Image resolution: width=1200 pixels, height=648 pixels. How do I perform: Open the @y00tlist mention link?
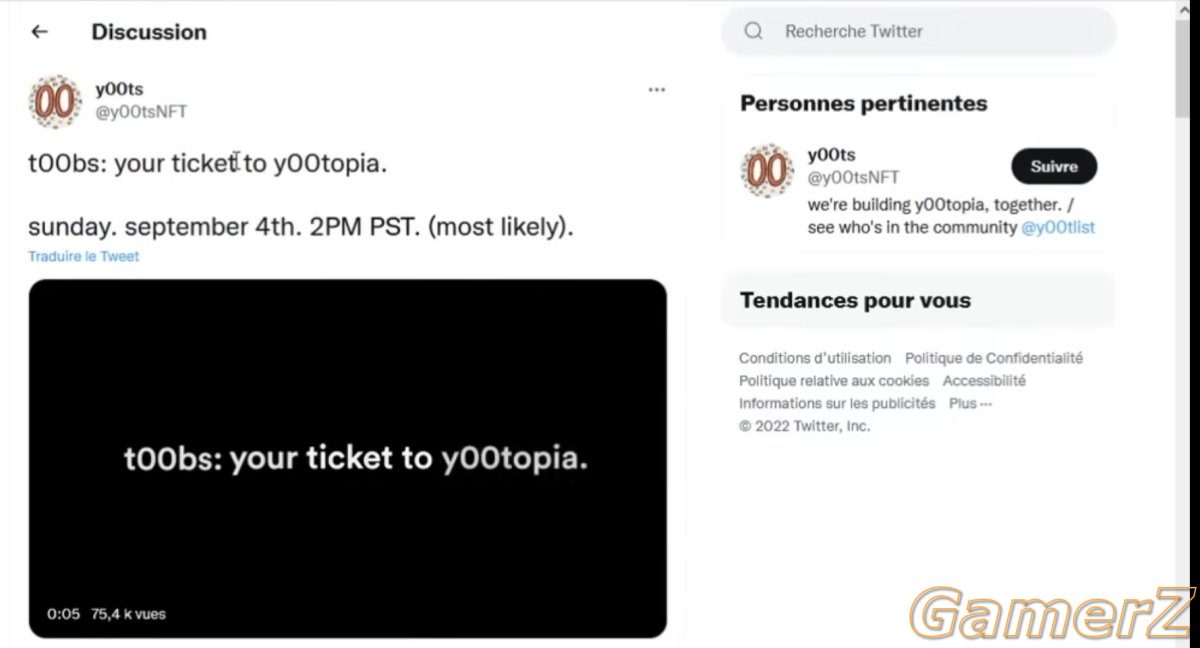click(x=1058, y=227)
